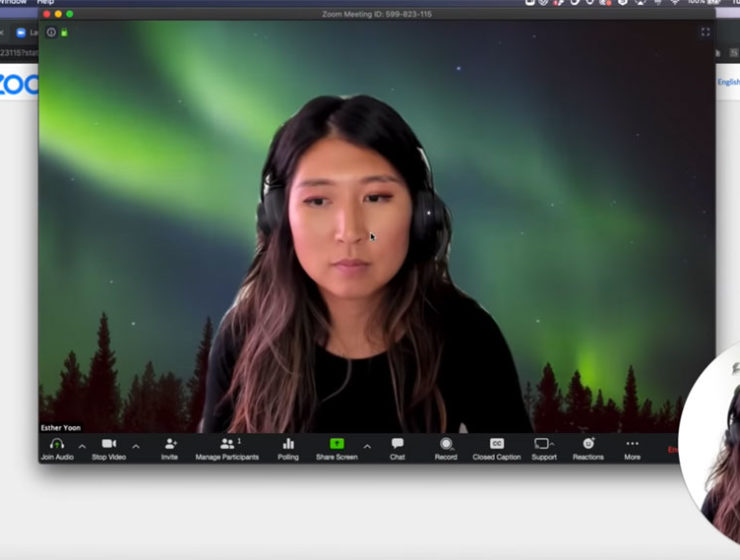Launch Polling from the meeting toolbar
Image resolution: width=740 pixels, height=560 pixels.
pyautogui.click(x=288, y=444)
